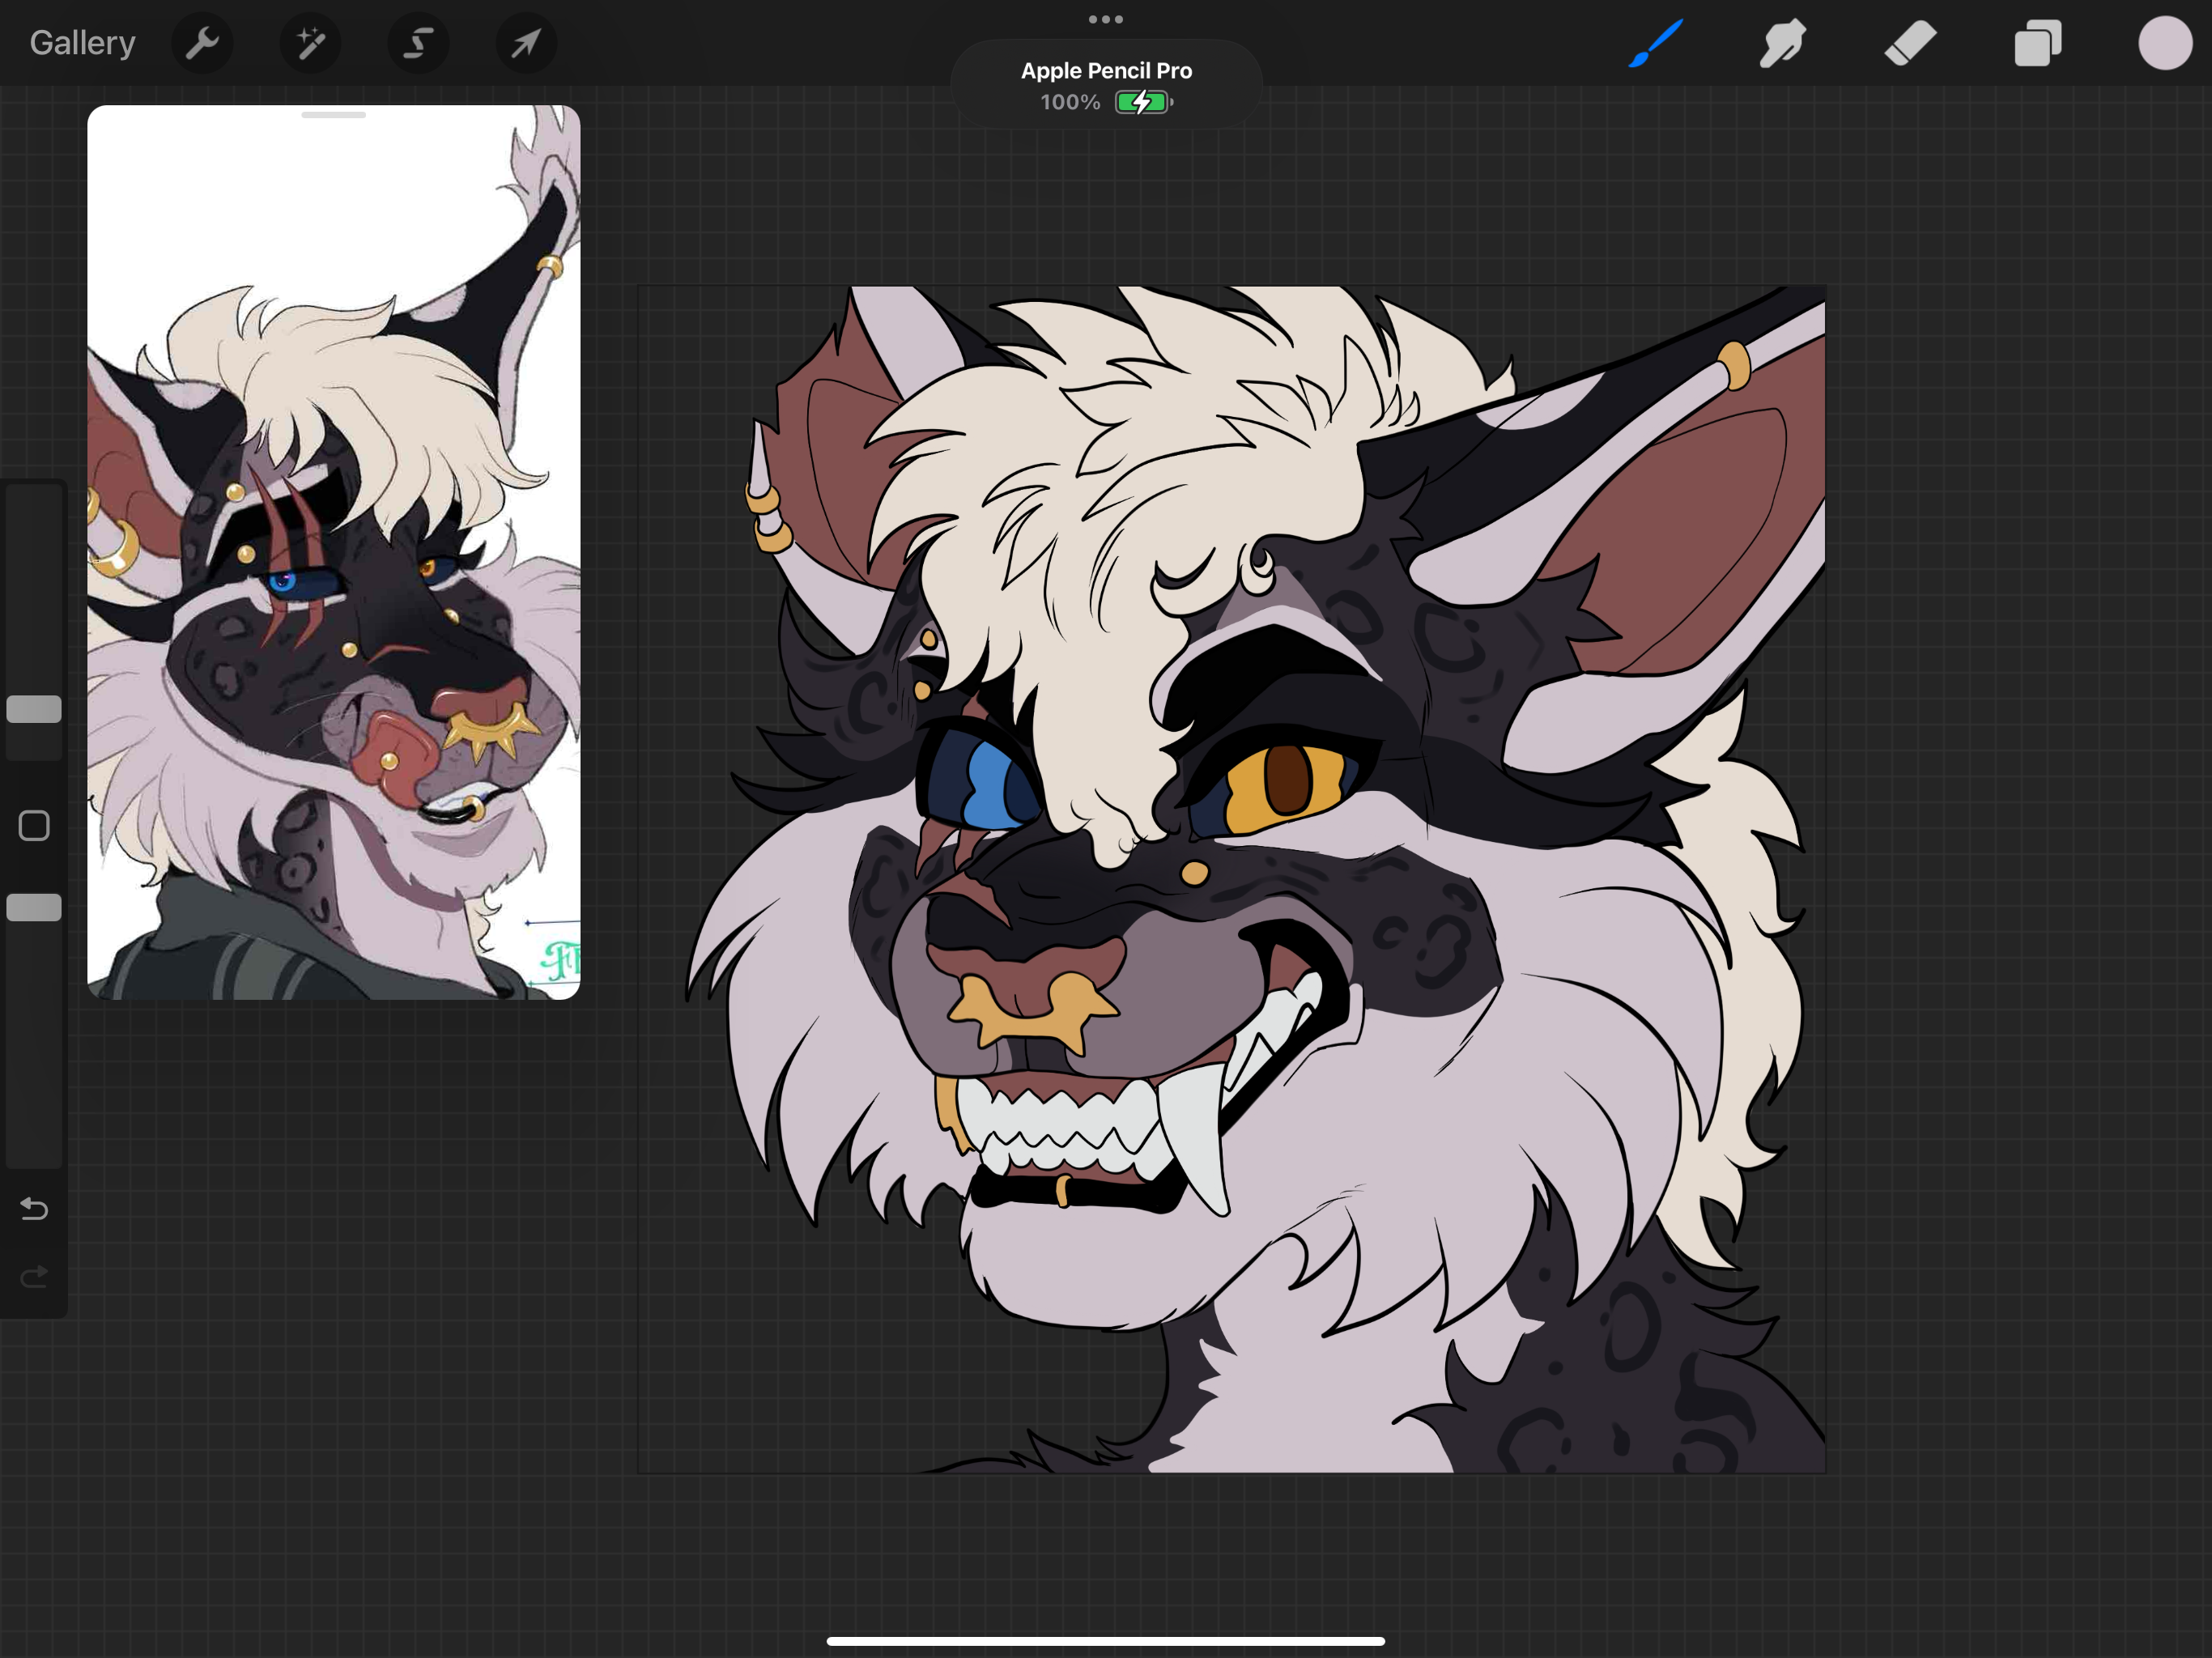This screenshot has height=1658, width=2212.
Task: Activate the Selection tool
Action: tap(418, 43)
